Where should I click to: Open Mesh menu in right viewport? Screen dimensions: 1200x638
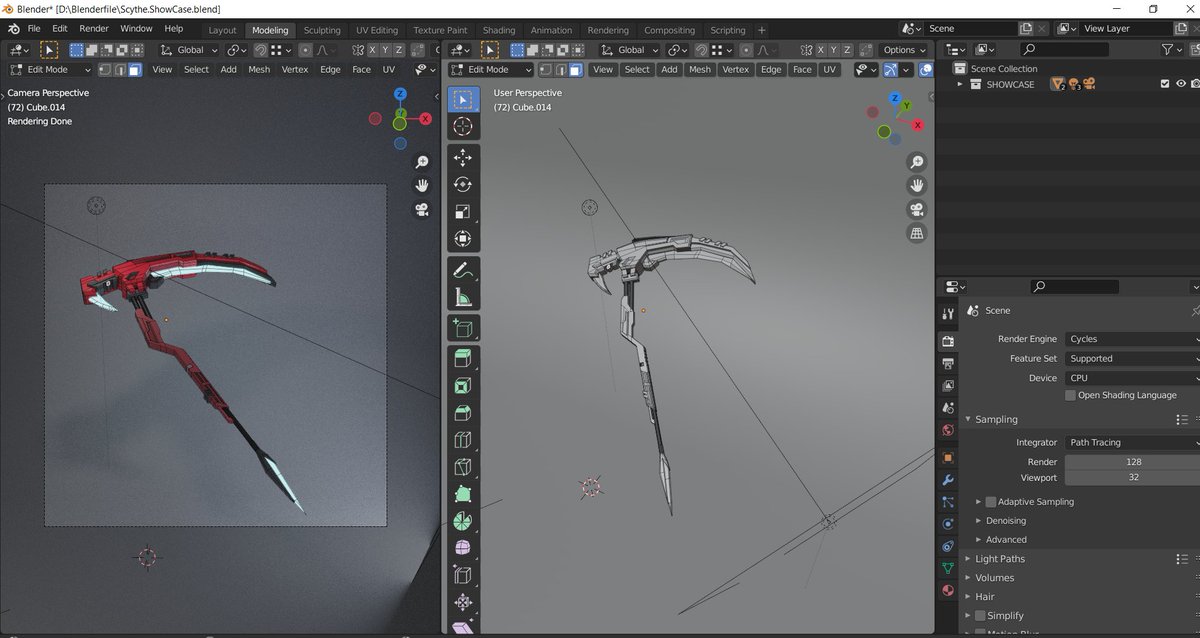(x=700, y=70)
